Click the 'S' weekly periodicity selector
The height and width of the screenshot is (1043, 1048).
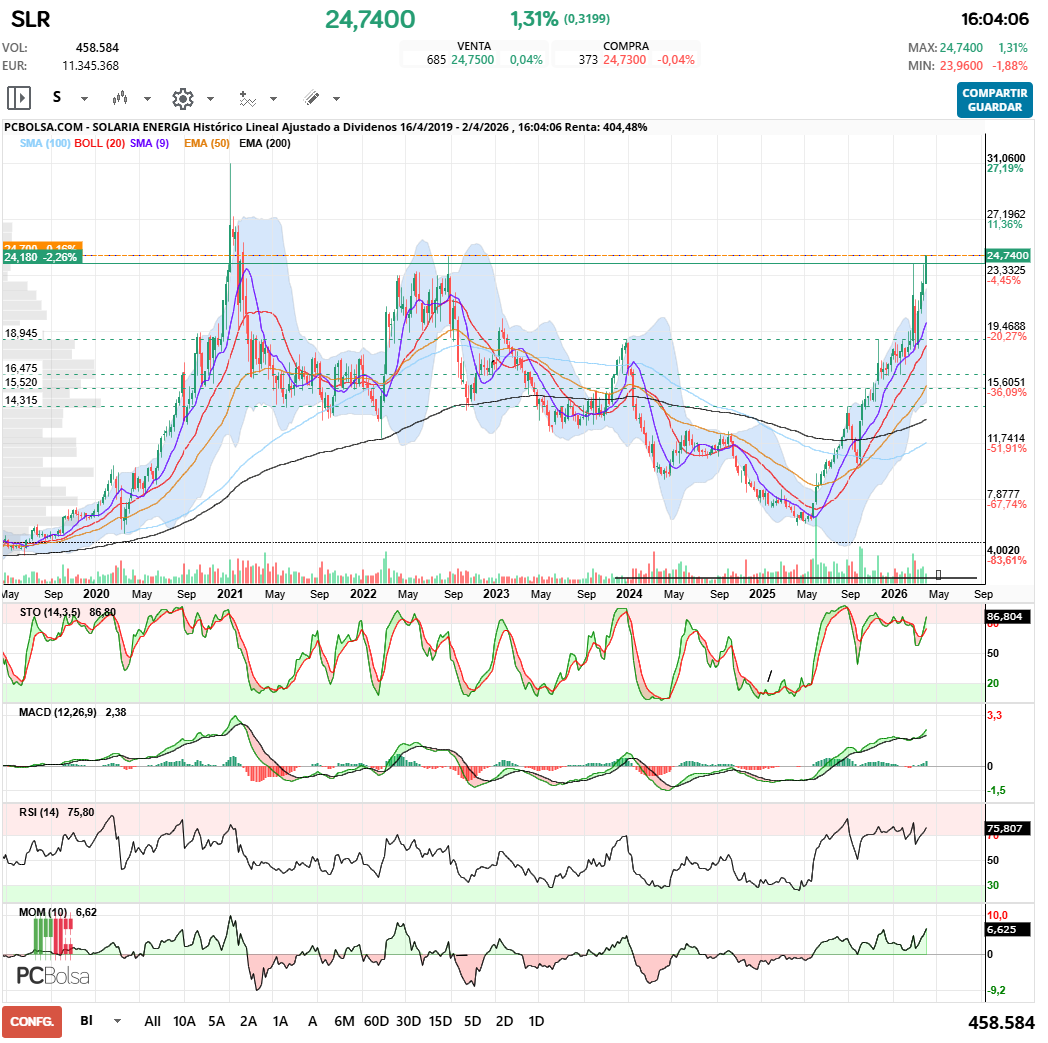(x=57, y=98)
